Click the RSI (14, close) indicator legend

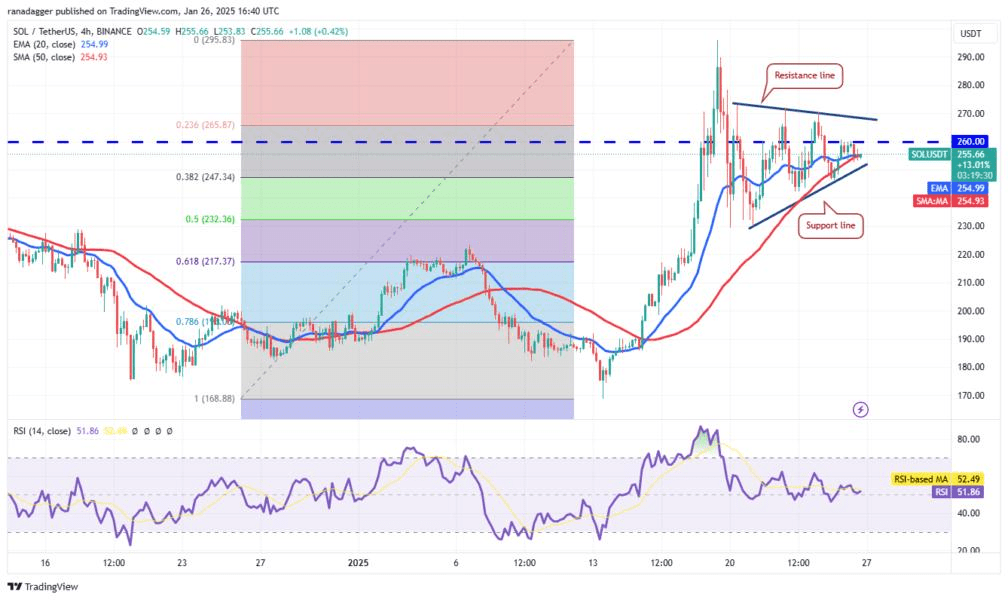[42, 431]
